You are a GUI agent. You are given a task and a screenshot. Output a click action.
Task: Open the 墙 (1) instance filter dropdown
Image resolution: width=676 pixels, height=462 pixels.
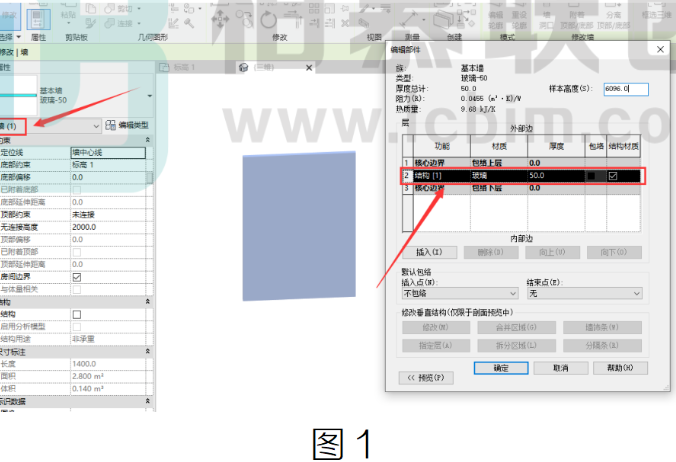[x=96, y=126]
